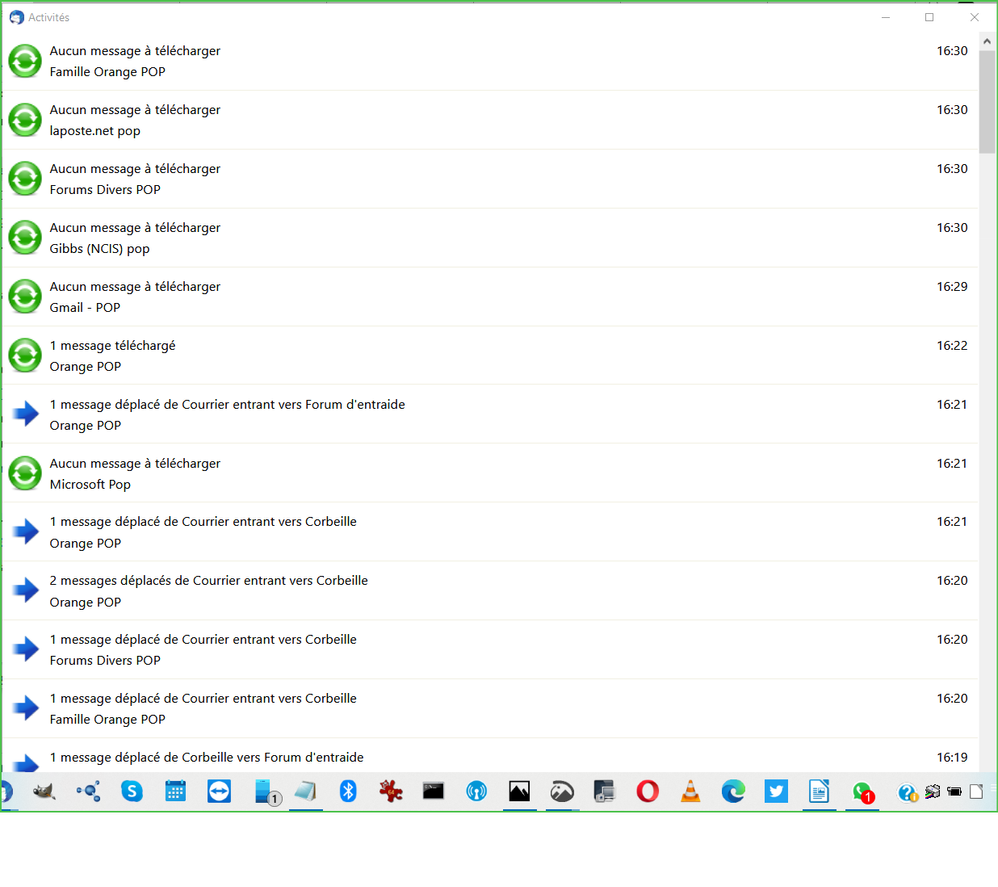Open GIMP from the taskbar
This screenshot has width=998, height=887.
click(x=44, y=792)
